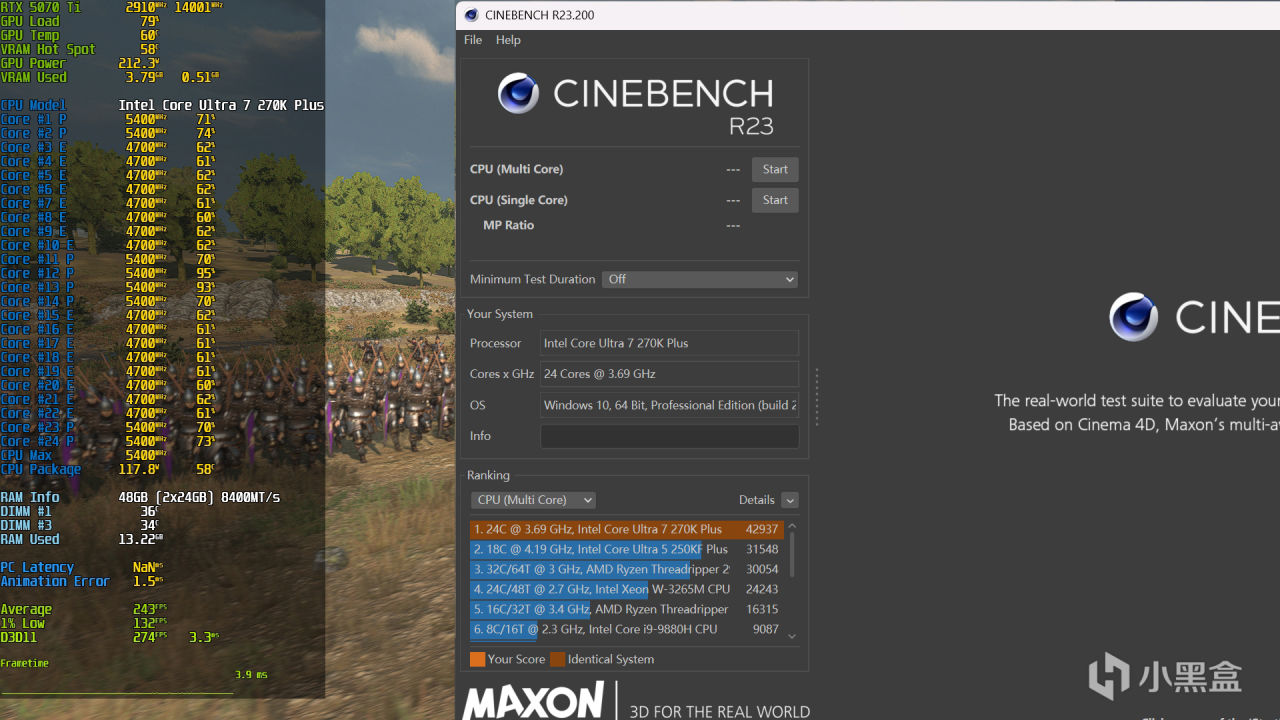Click the empty Info input field

coord(669,436)
